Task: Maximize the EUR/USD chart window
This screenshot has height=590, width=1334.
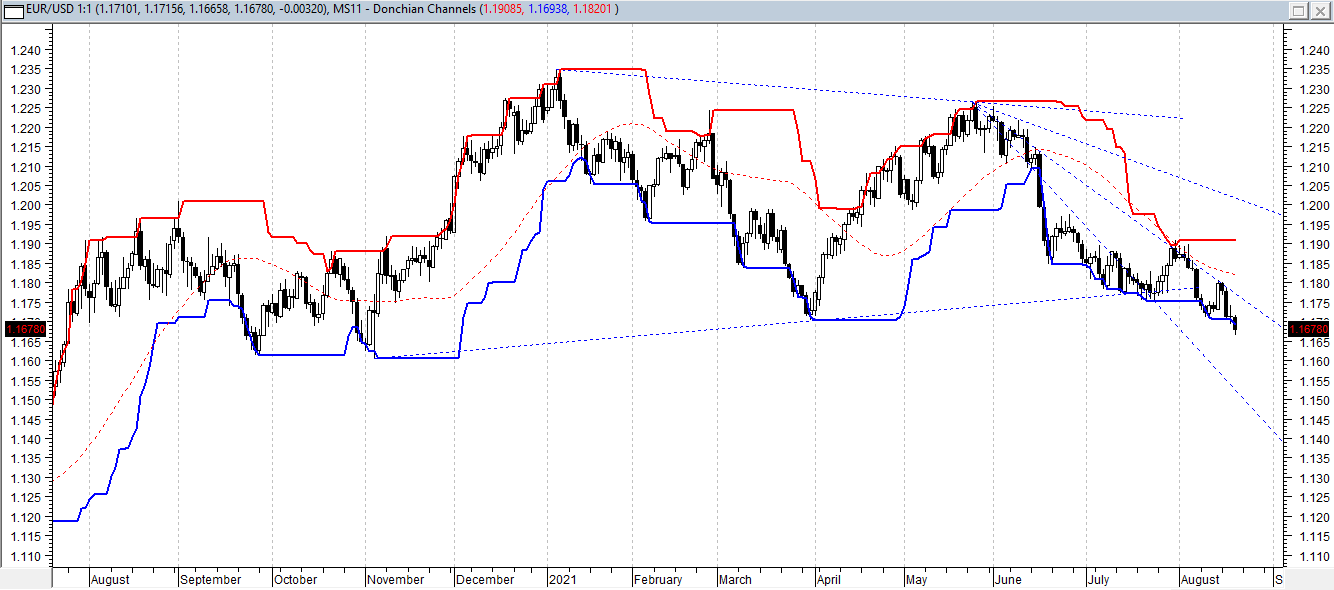Action: point(1299,10)
